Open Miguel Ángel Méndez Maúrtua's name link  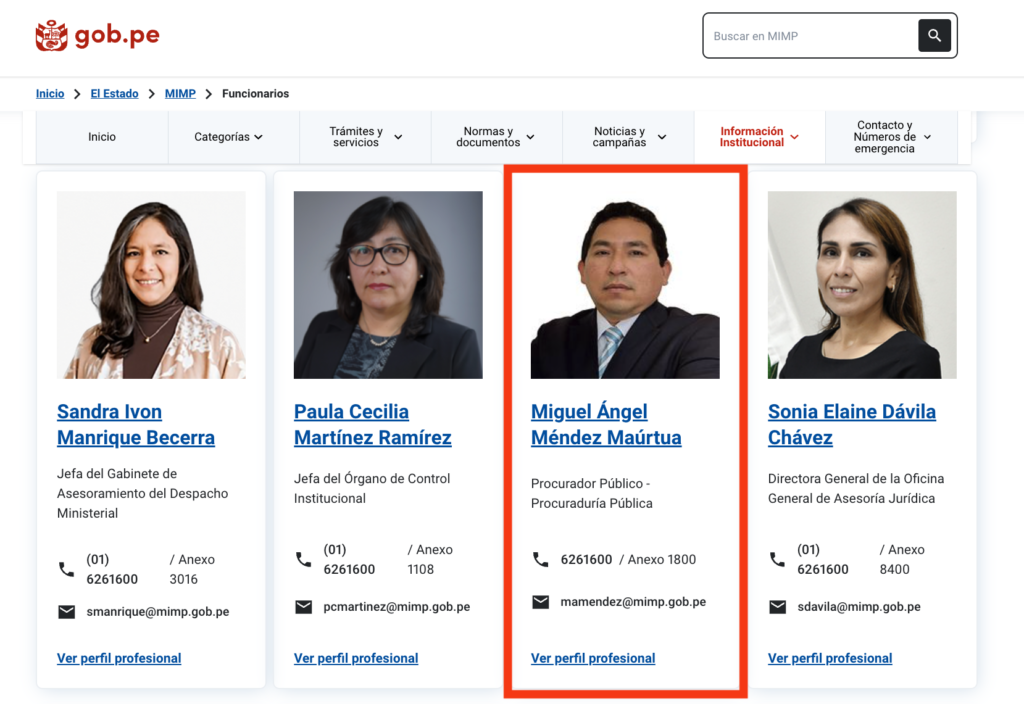pyautogui.click(x=606, y=425)
